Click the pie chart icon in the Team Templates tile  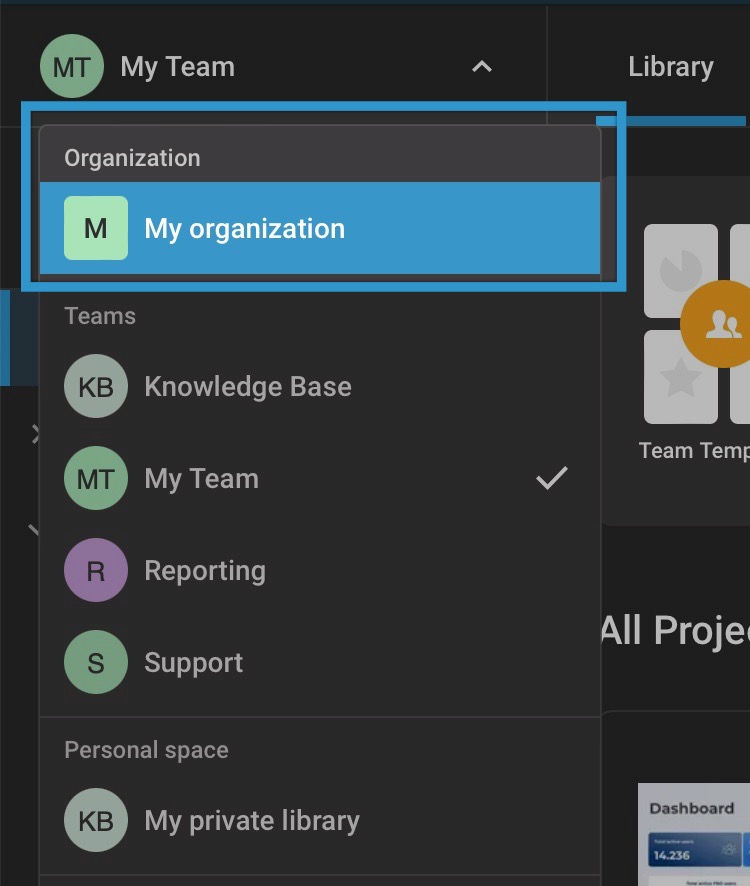tap(680, 270)
